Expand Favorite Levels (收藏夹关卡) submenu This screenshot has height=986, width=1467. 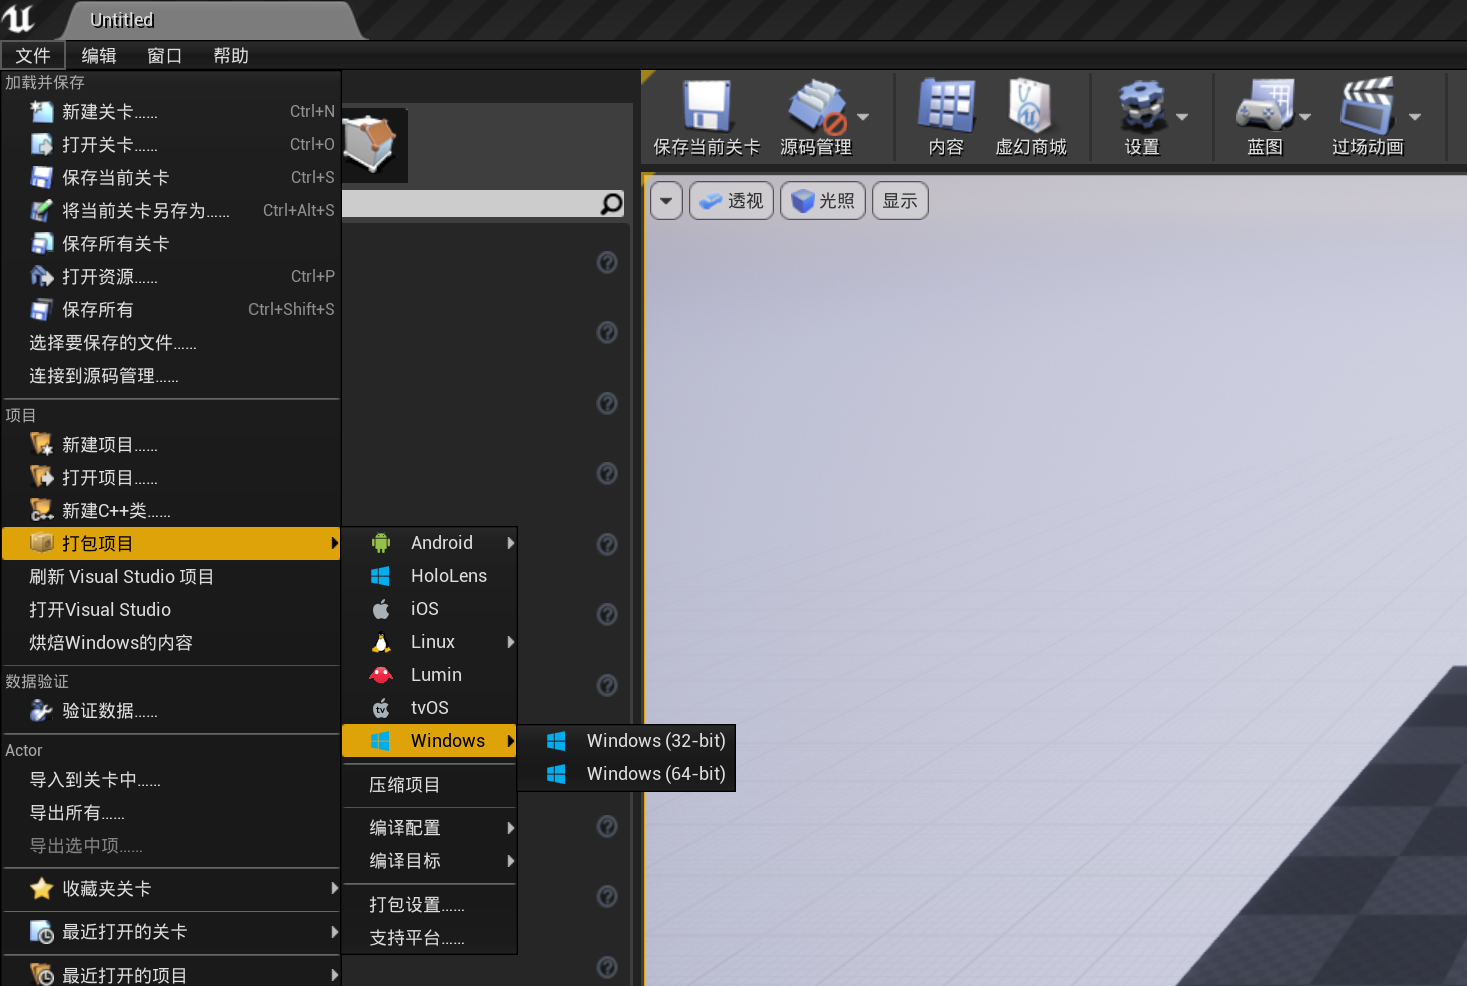click(171, 889)
